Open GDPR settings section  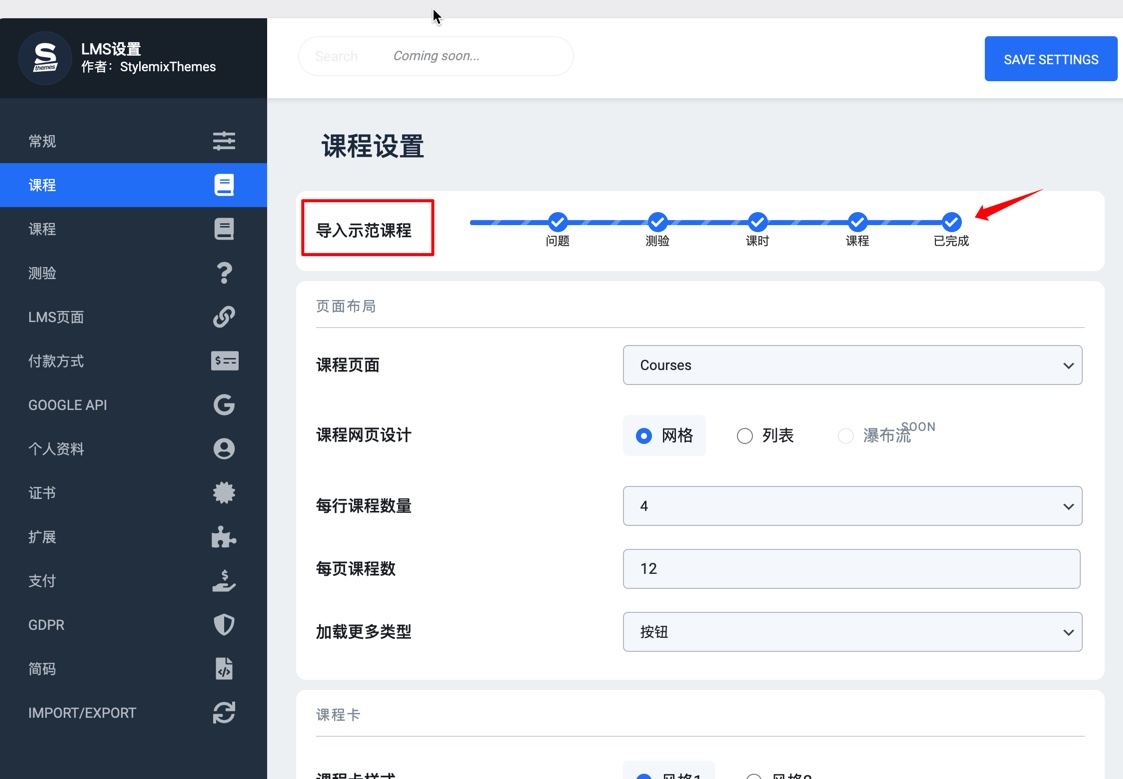click(x=133, y=624)
